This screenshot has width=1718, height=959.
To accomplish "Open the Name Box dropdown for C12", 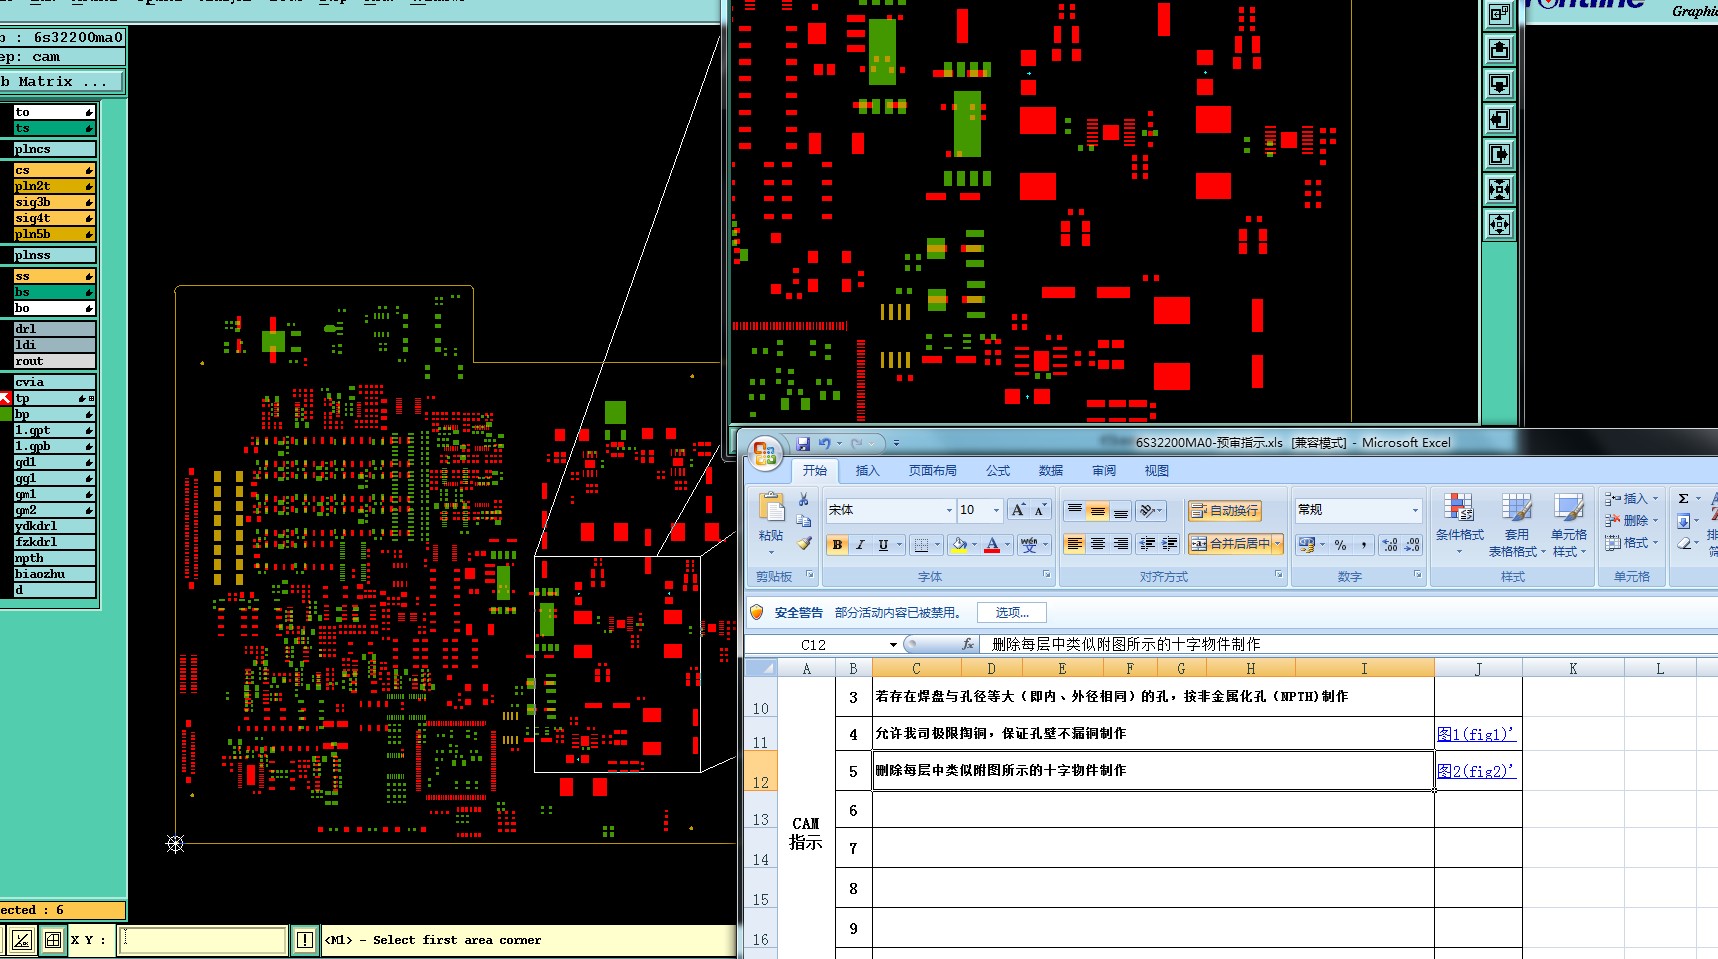I will click(x=893, y=645).
